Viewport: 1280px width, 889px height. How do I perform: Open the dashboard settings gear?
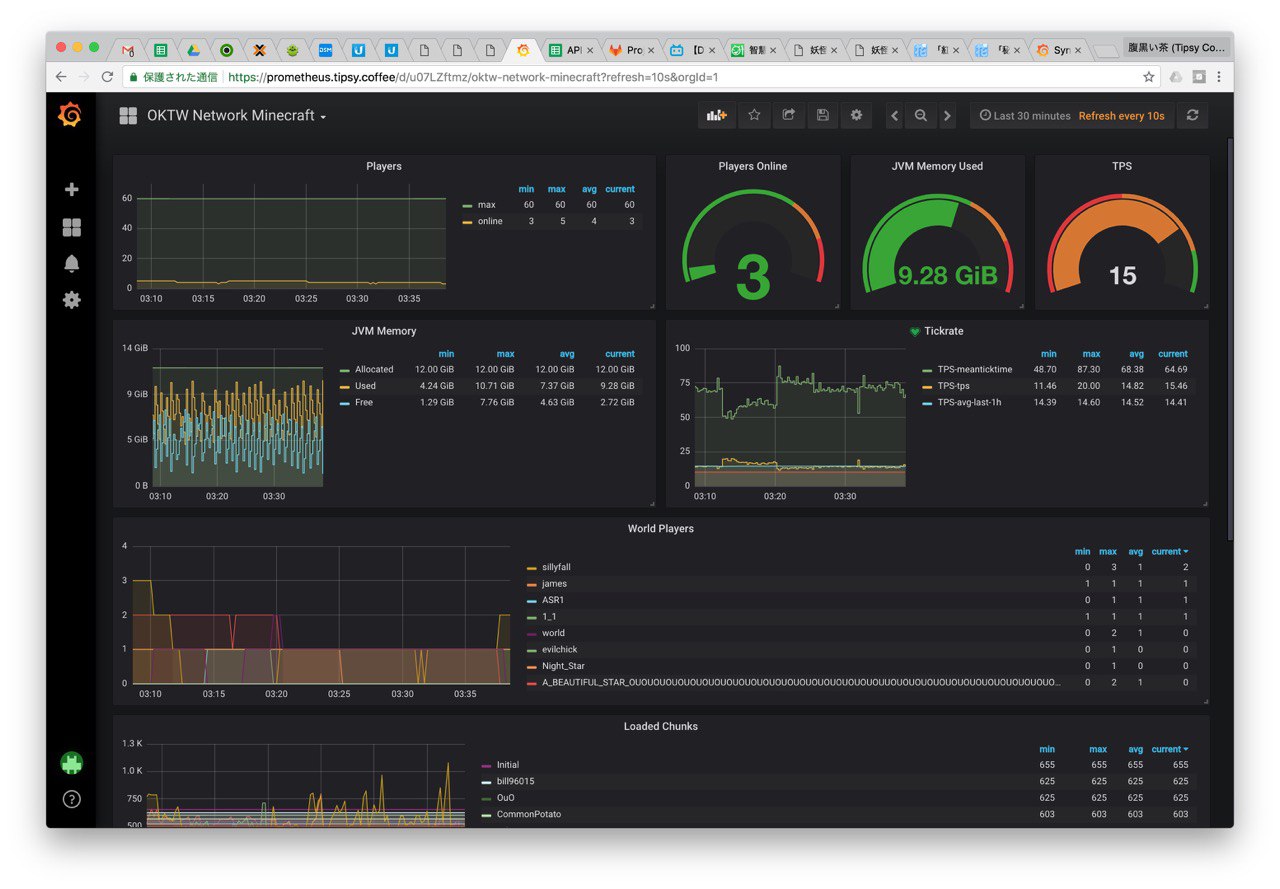tap(856, 116)
